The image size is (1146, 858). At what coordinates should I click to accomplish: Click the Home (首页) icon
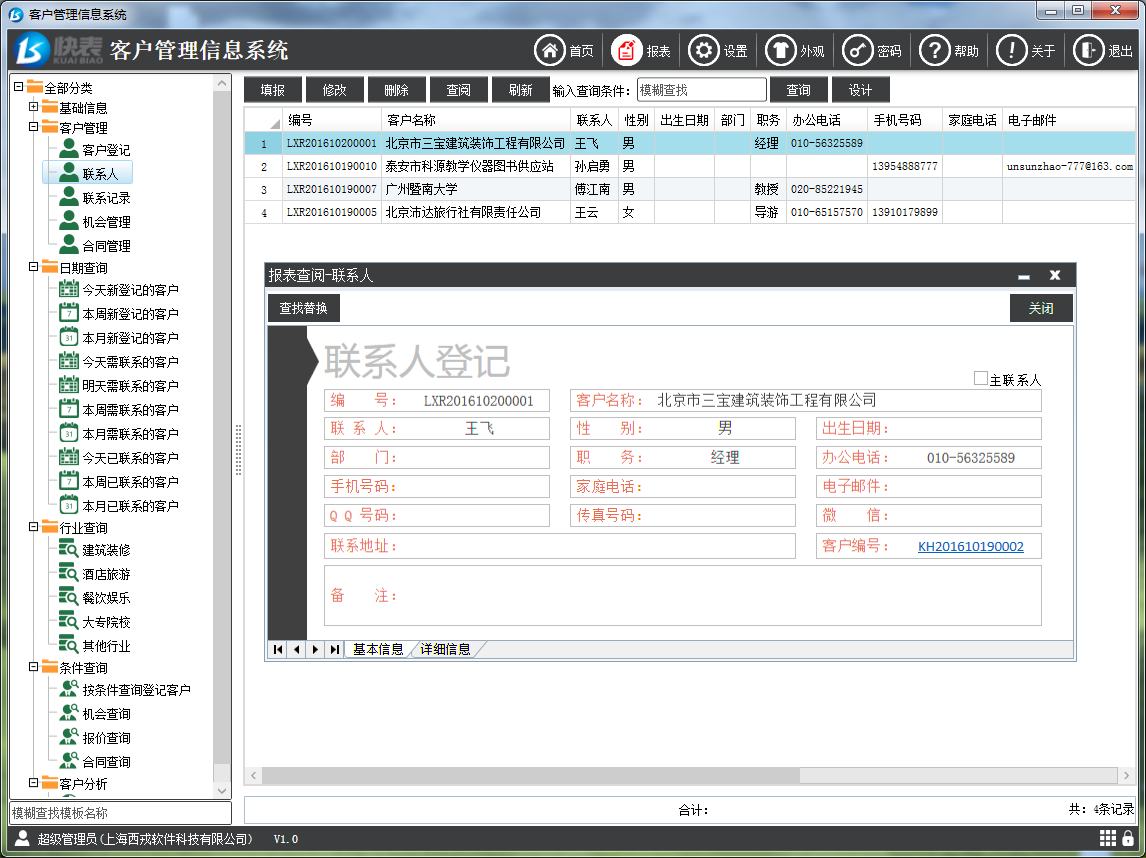click(550, 51)
